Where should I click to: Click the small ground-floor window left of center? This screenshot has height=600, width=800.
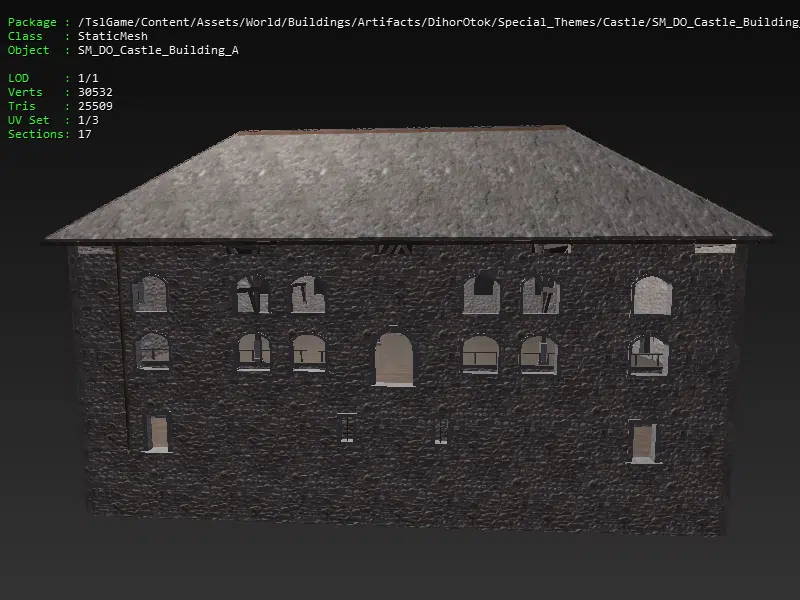pos(347,427)
